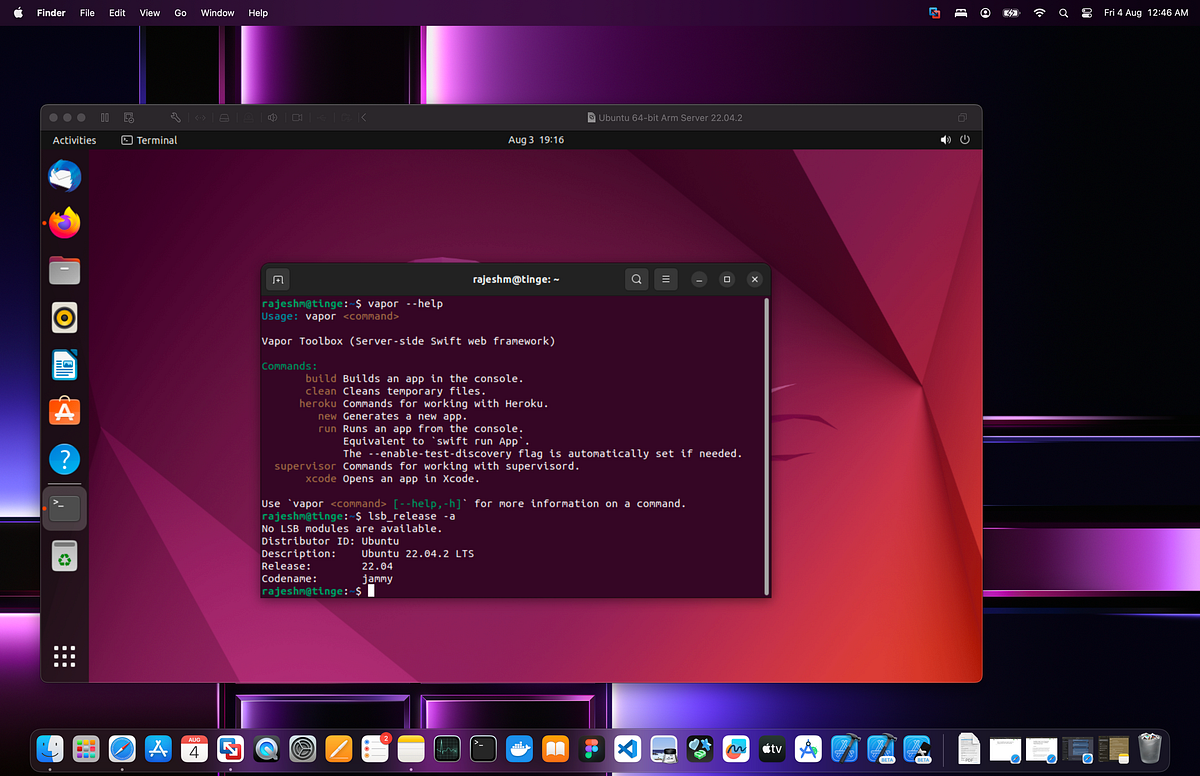Collapse the VM toolbar with the chevron
The width and height of the screenshot is (1200, 776).
(x=363, y=117)
